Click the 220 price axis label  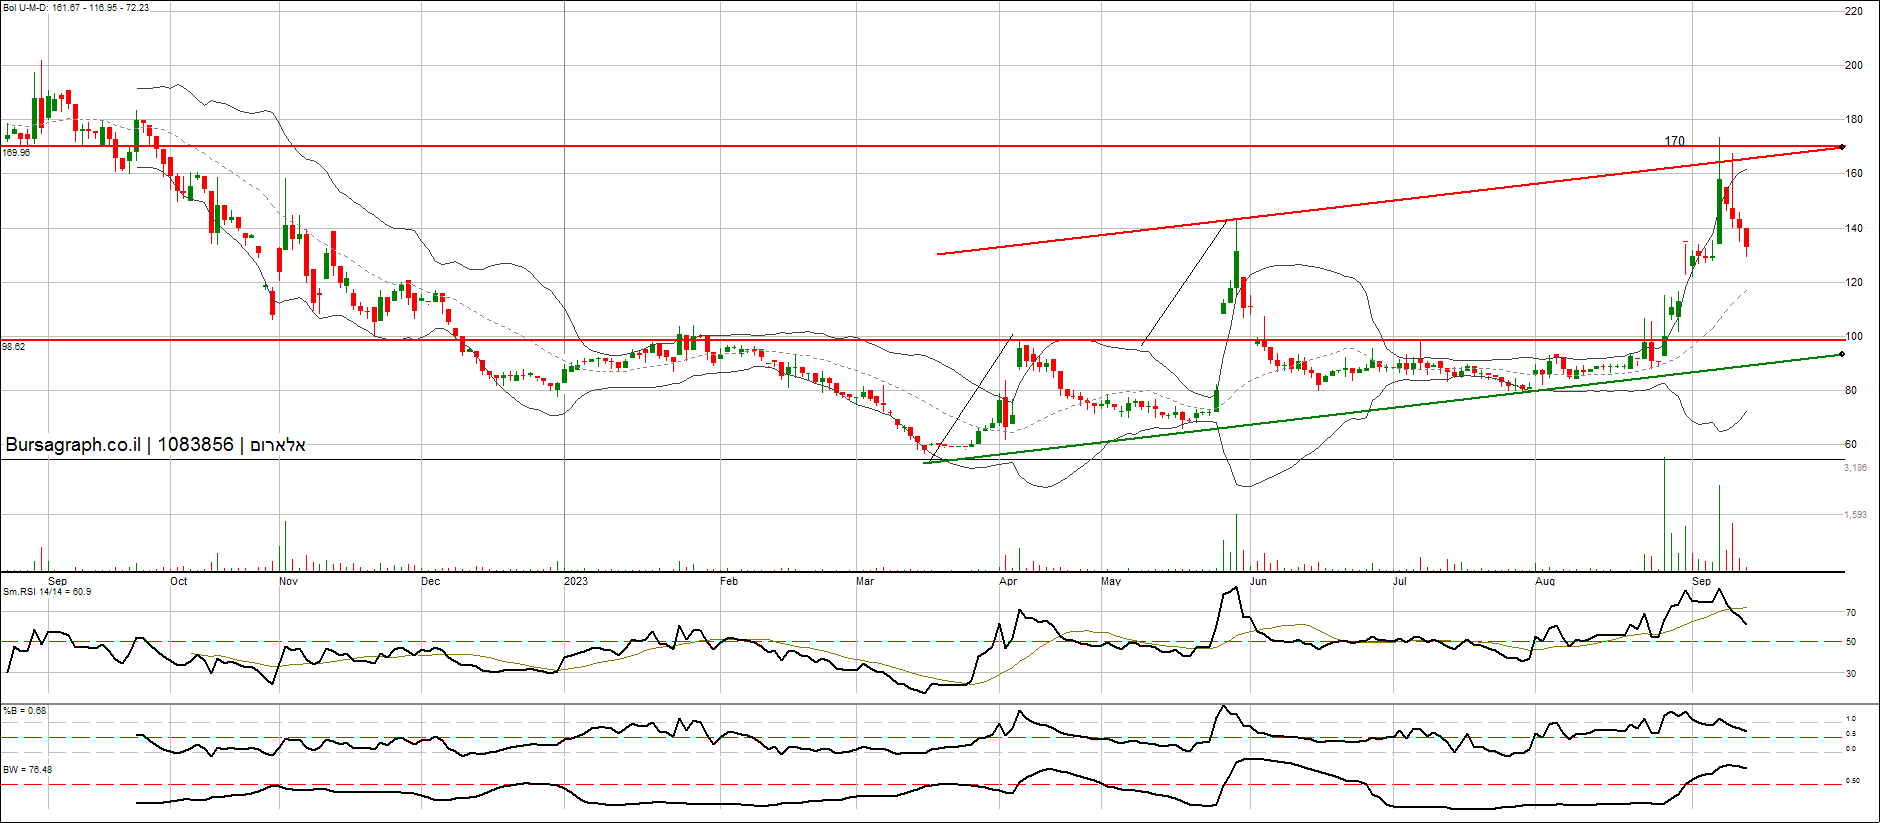pos(1854,11)
